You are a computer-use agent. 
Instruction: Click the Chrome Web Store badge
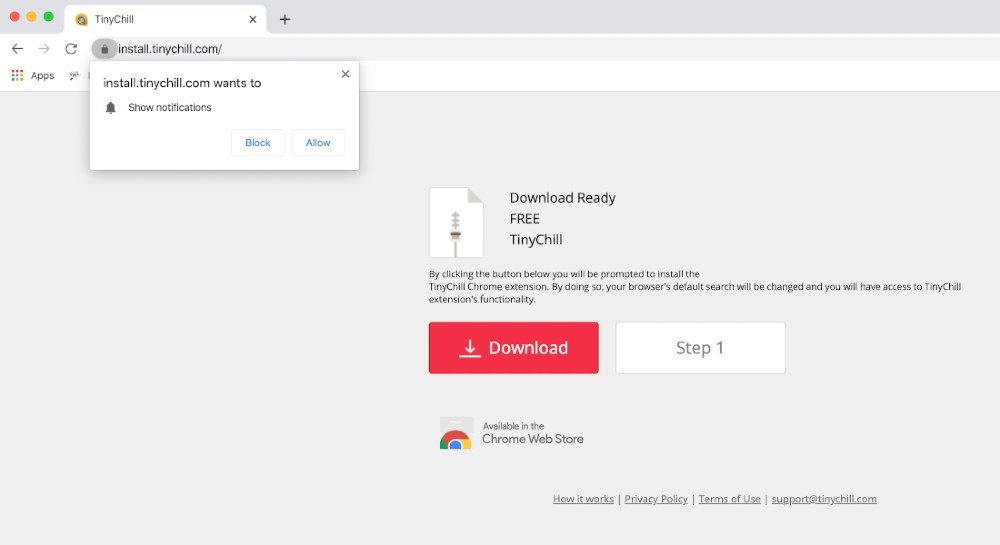pyautogui.click(x=512, y=433)
